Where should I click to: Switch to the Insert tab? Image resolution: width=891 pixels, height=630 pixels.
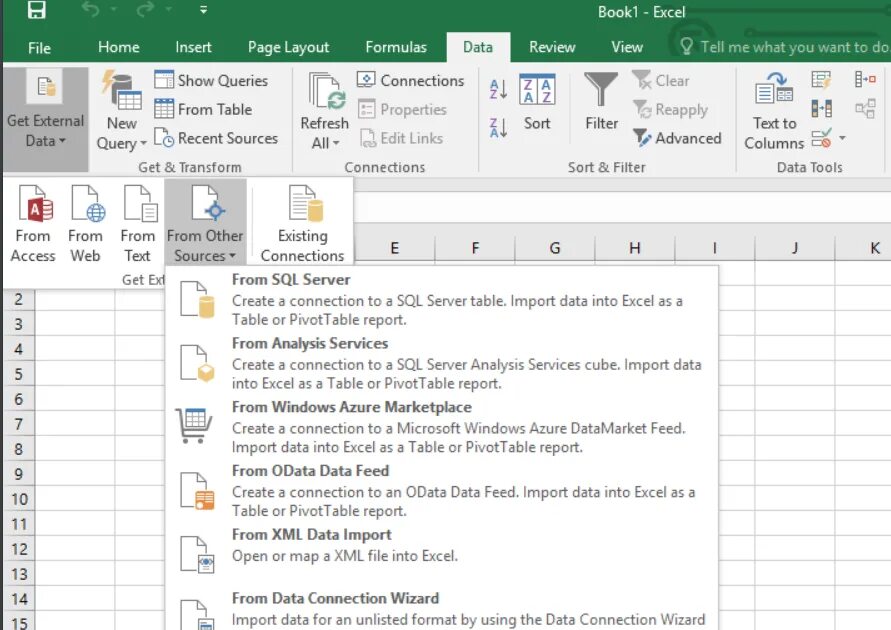coord(193,47)
